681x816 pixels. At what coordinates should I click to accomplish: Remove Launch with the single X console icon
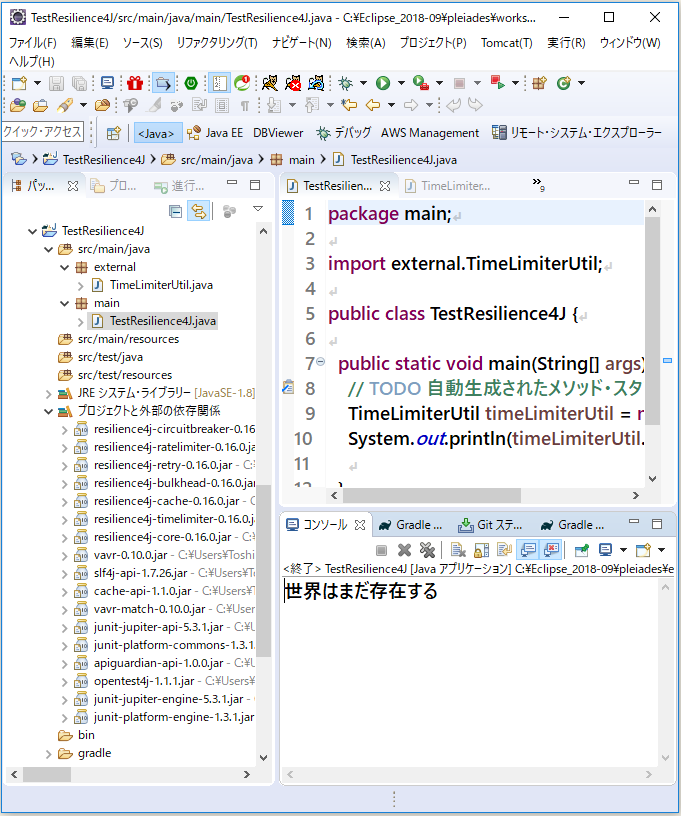click(x=404, y=550)
